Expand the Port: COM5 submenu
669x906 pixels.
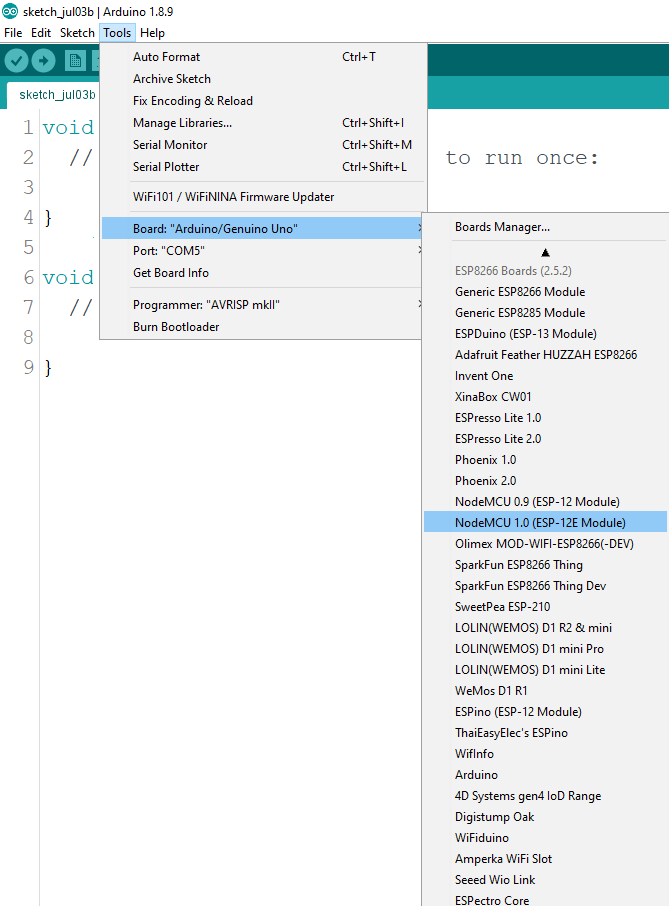point(263,251)
